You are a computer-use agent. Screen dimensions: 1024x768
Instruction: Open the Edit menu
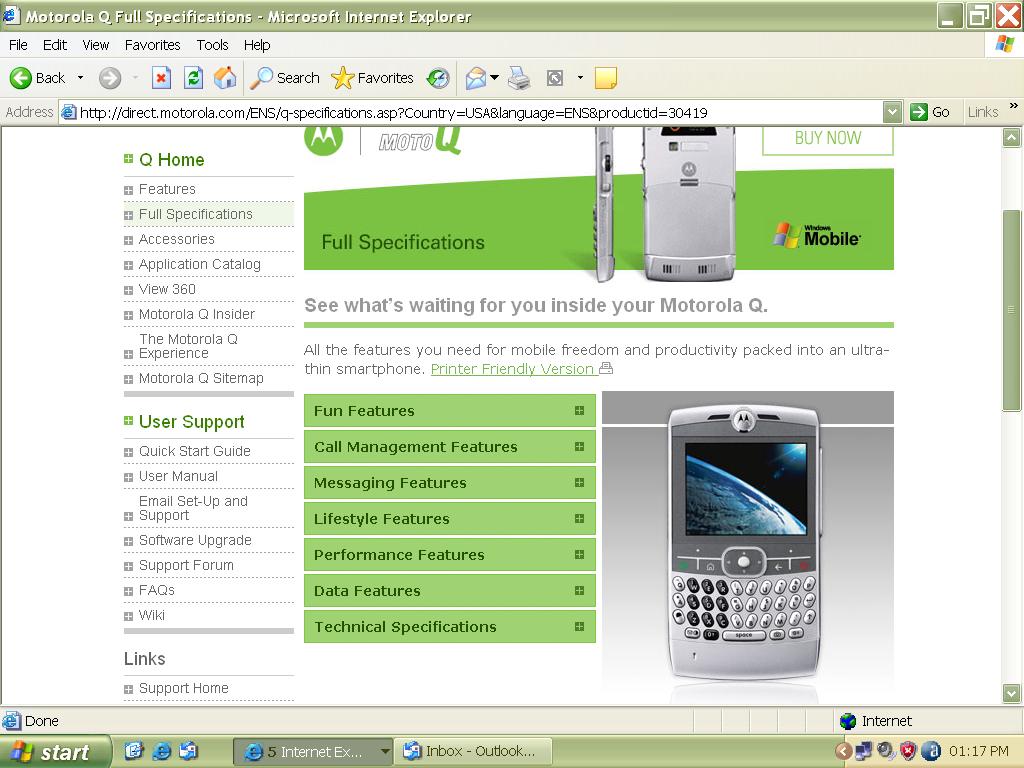tap(55, 45)
